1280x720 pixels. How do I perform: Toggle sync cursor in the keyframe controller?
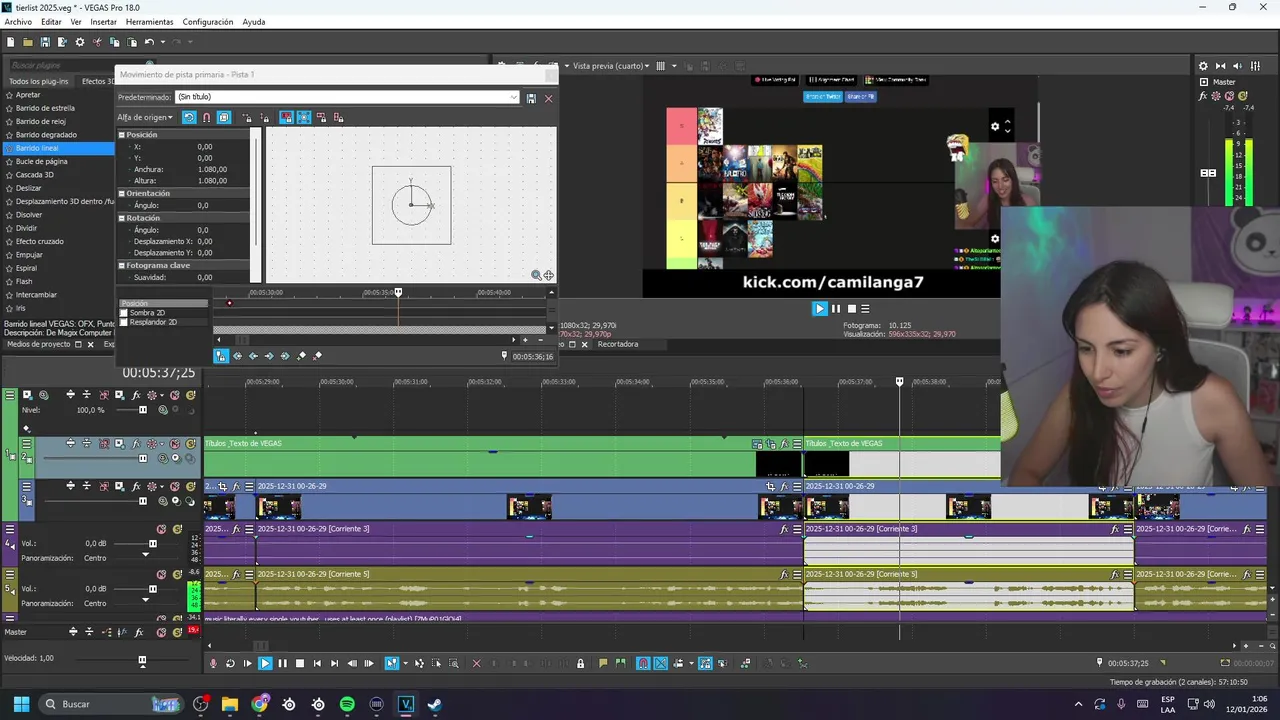(221, 356)
